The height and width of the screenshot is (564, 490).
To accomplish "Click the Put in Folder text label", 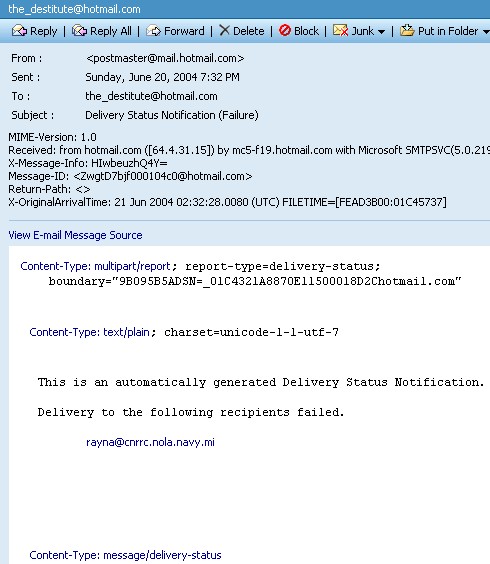I will coord(448,31).
